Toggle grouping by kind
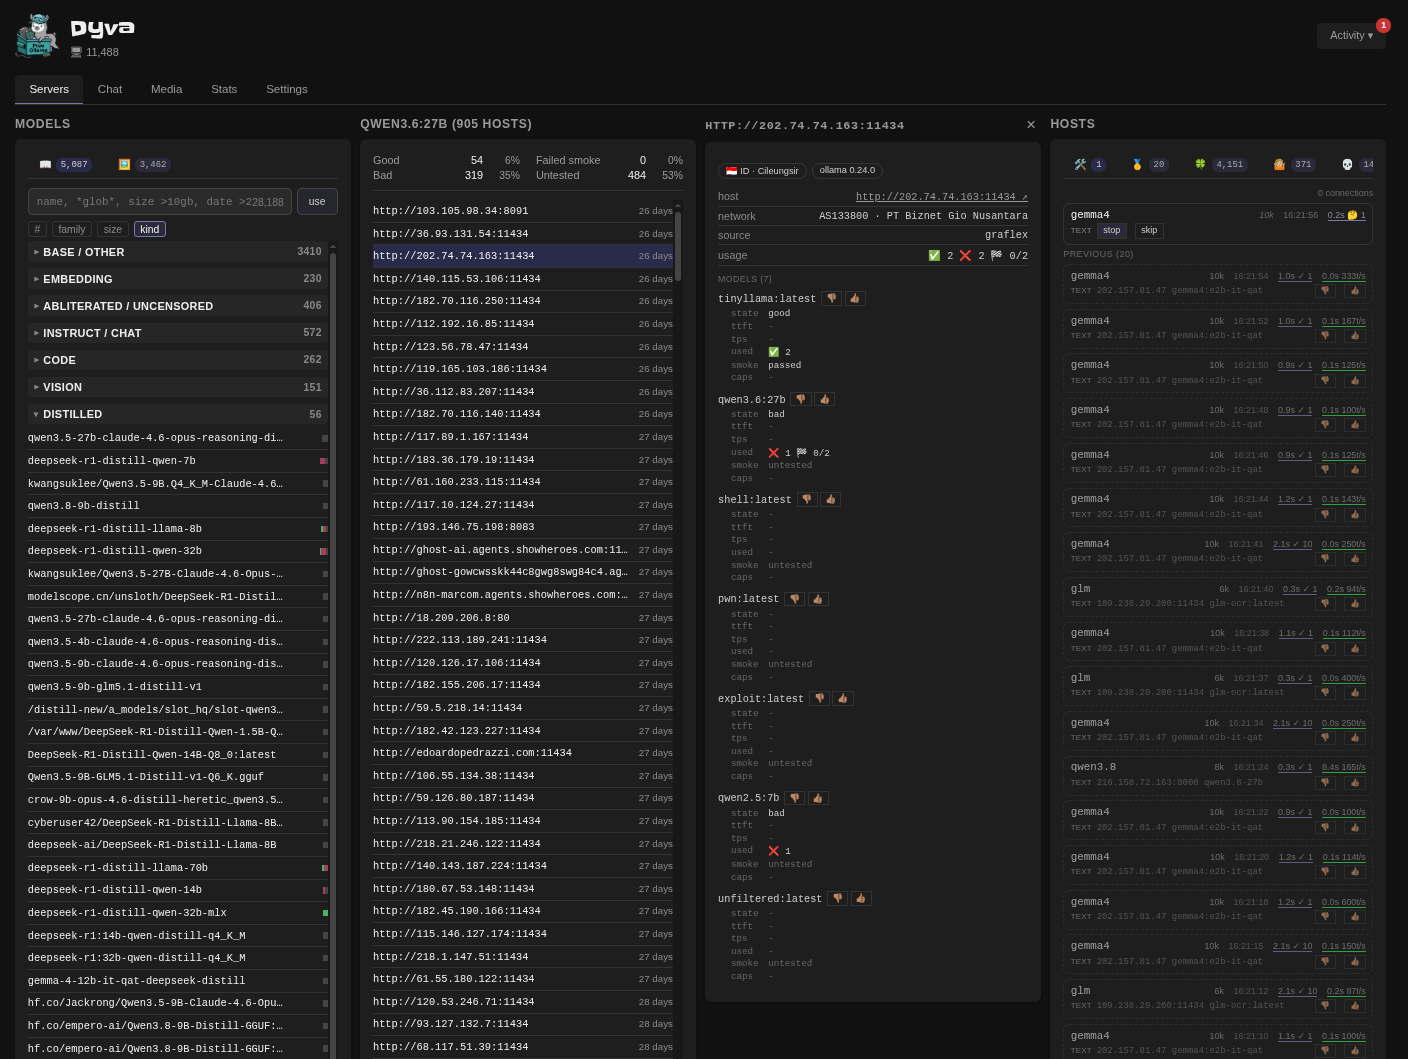 click(x=150, y=229)
